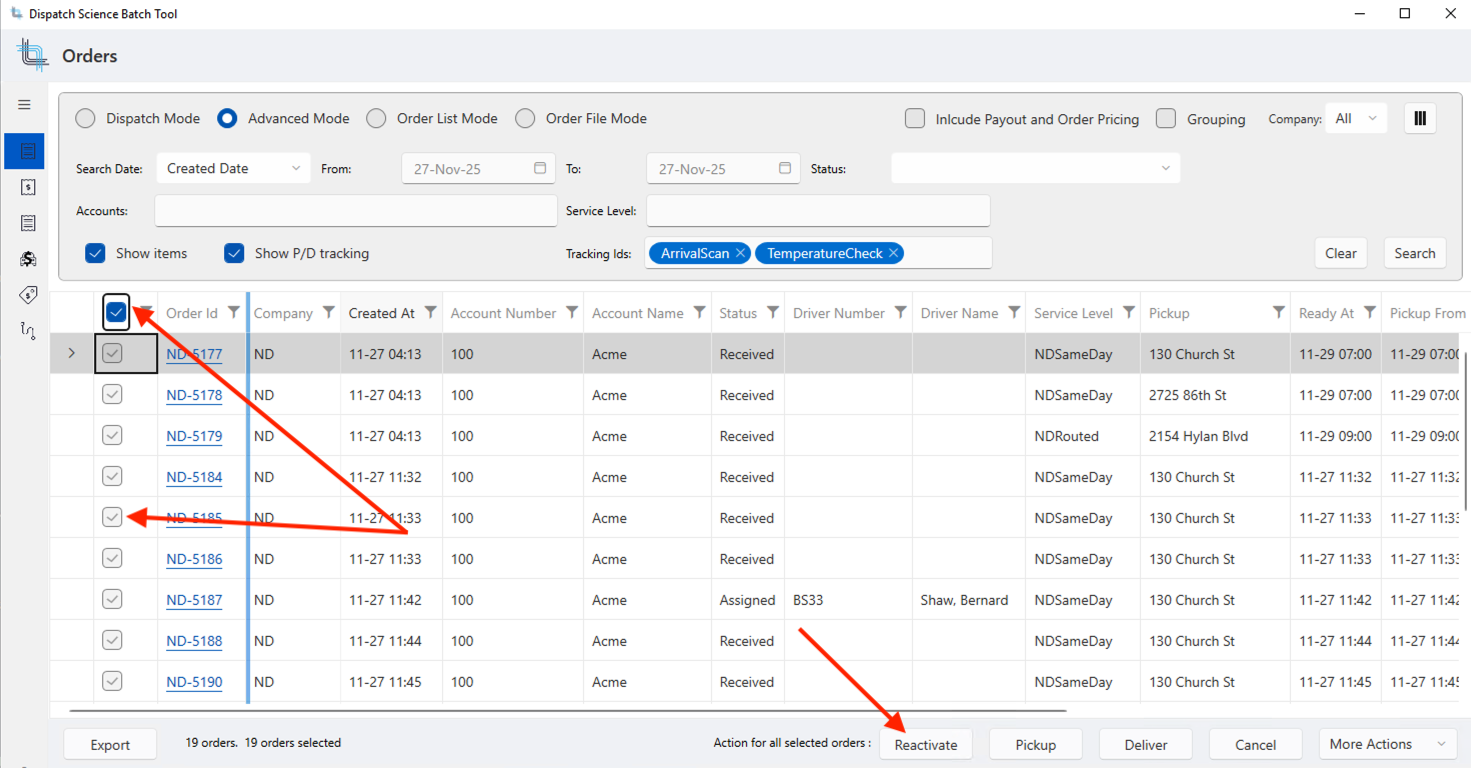Filter the Order Id column
This screenshot has width=1471, height=768.
[x=234, y=313]
